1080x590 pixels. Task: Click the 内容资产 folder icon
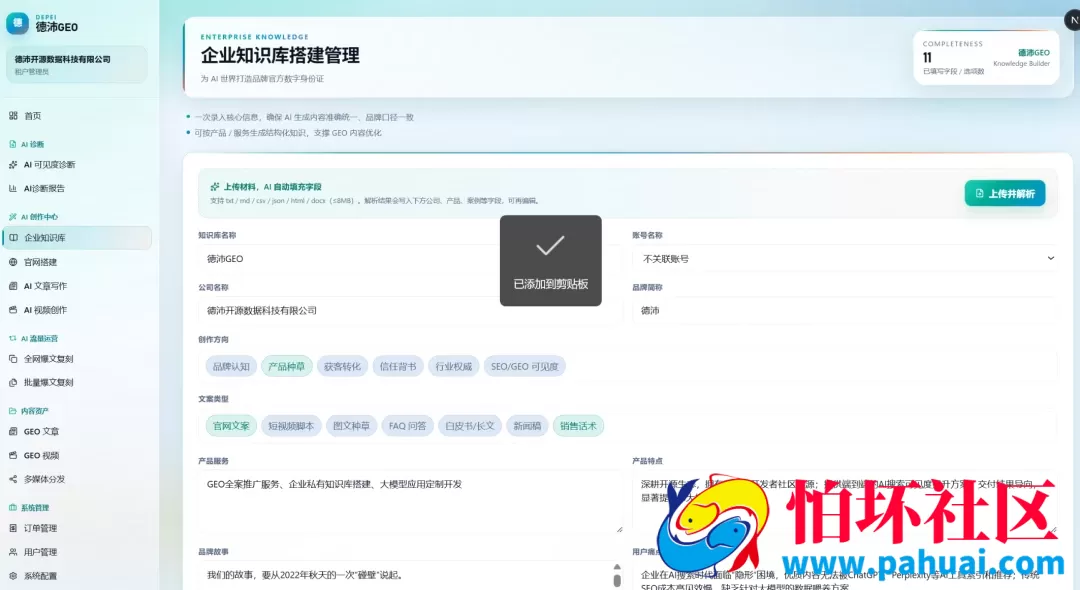point(12,410)
